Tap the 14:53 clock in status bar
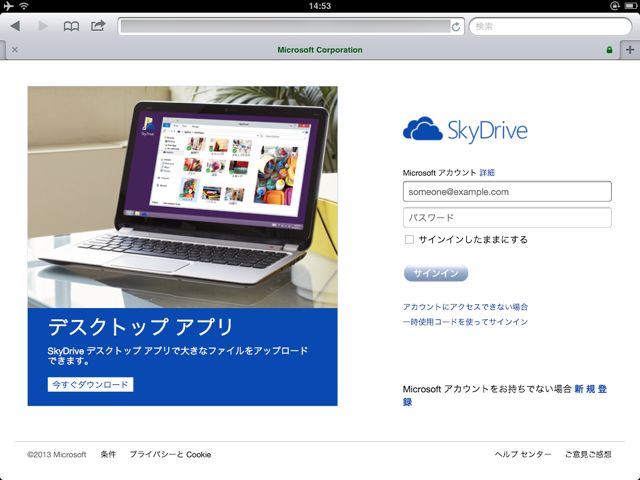Screen dimensions: 640x480 [320, 6]
